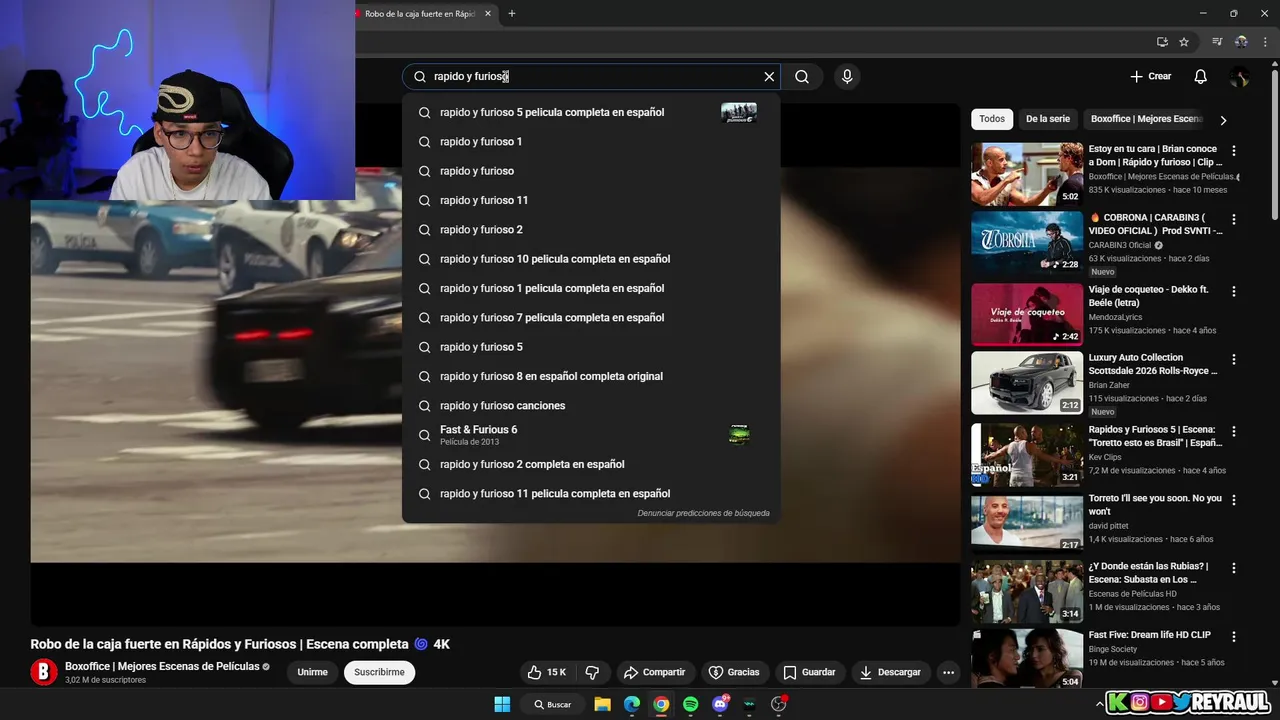Choose suggestion 'rapido y furioso 2'
The width and height of the screenshot is (1280, 720).
[x=591, y=230]
